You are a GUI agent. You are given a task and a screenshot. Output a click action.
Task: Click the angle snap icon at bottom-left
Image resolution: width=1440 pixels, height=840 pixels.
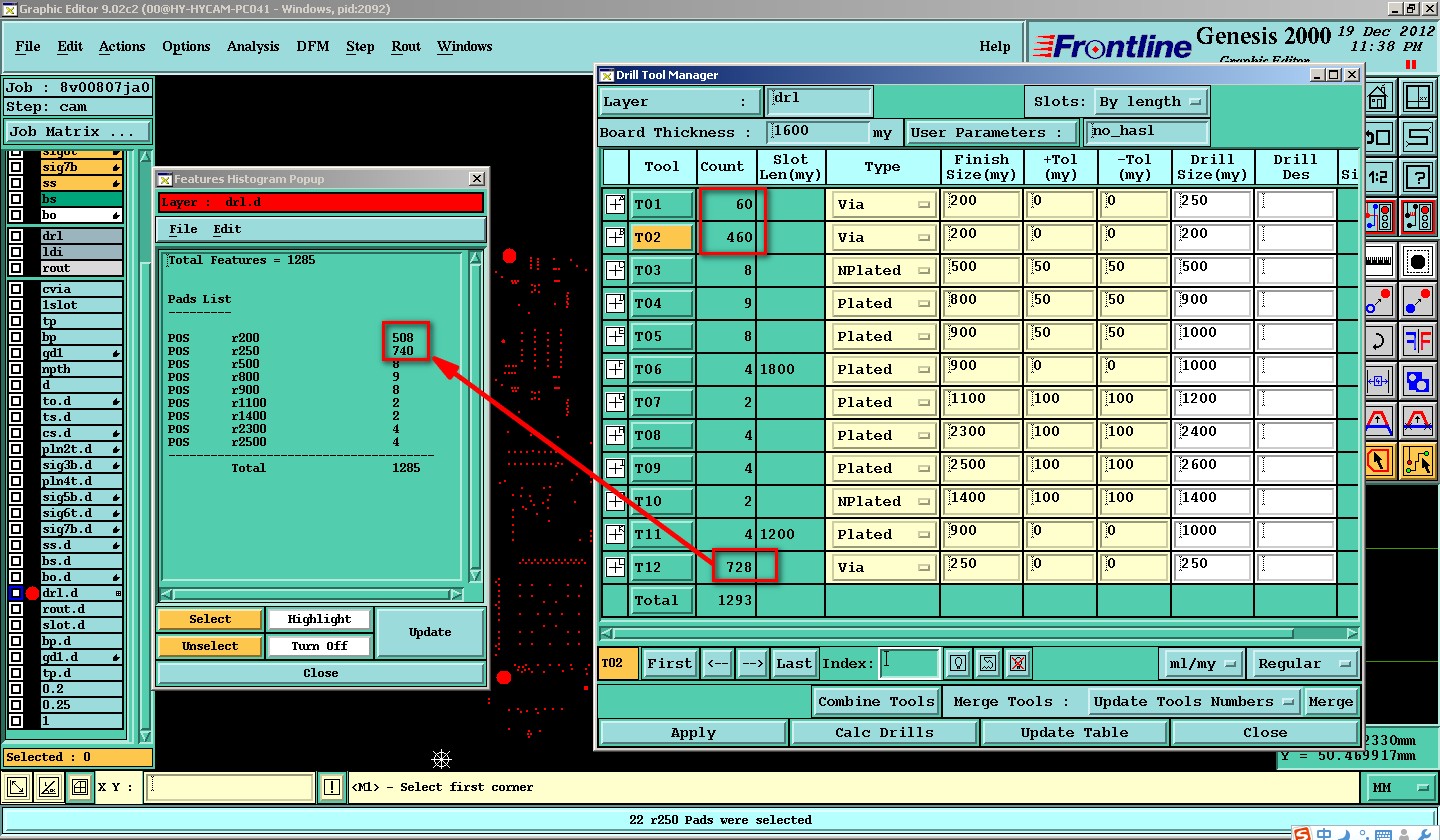[x=48, y=788]
